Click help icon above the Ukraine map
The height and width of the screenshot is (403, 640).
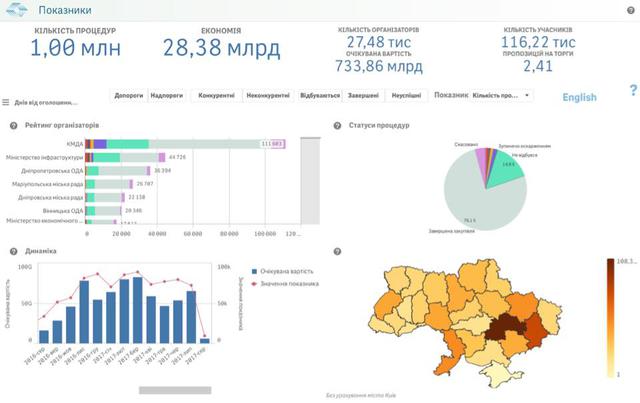click(x=339, y=251)
